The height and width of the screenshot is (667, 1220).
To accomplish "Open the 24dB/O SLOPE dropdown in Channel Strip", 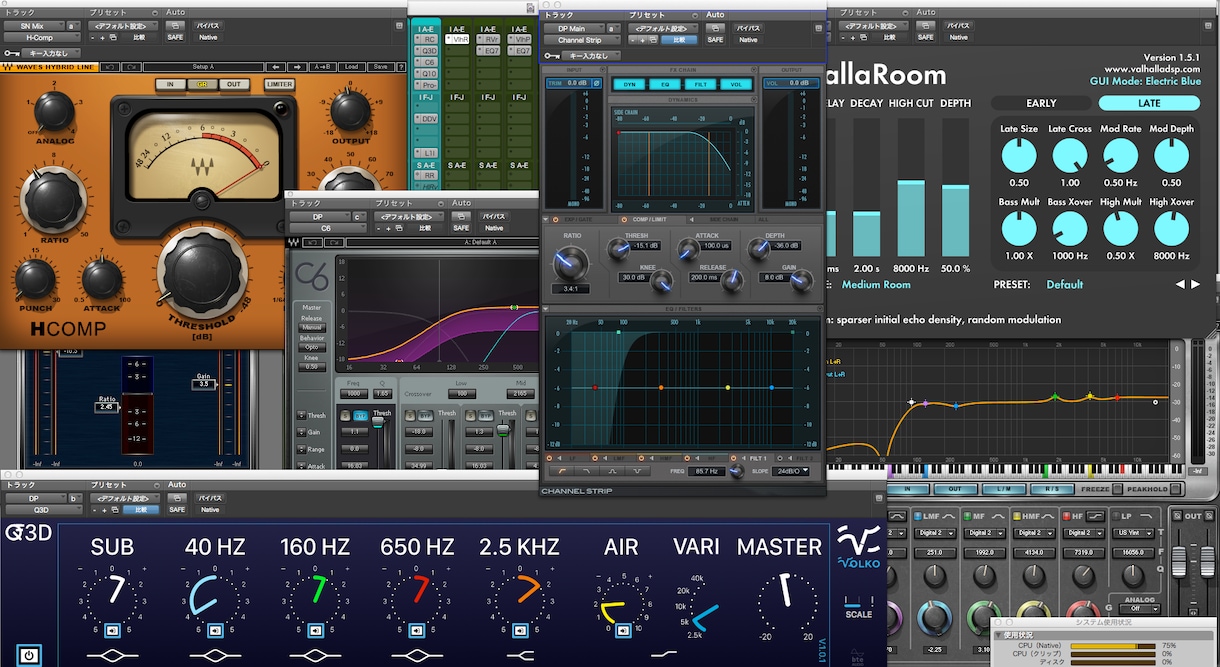I will click(x=790, y=471).
